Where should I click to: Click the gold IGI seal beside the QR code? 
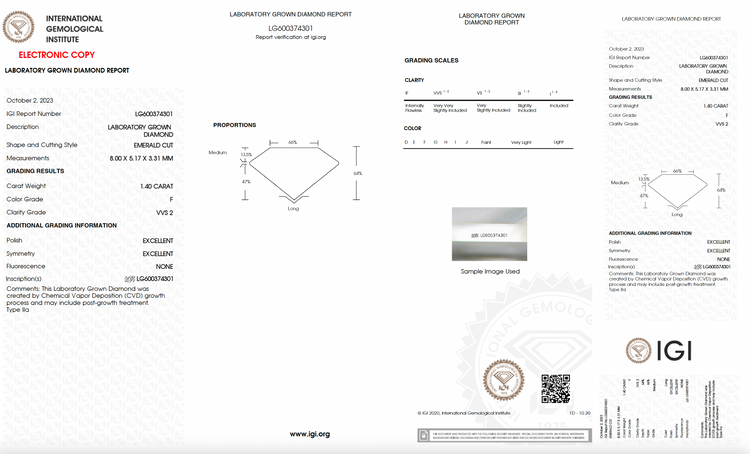coord(503,380)
